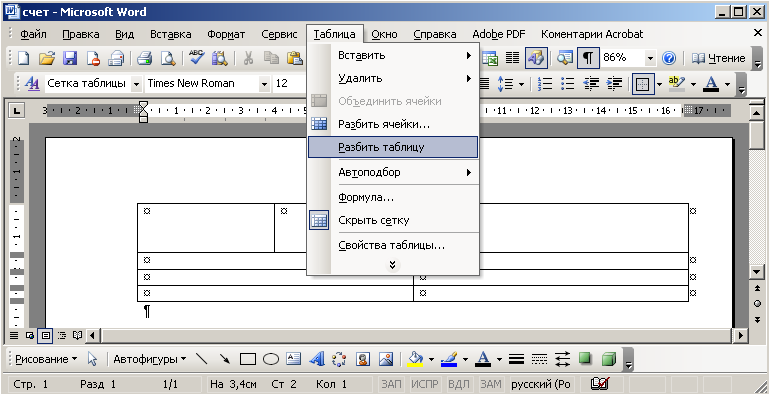Screen dimensions: 769x394
Task: Open the Сервис menu
Action: (279, 34)
